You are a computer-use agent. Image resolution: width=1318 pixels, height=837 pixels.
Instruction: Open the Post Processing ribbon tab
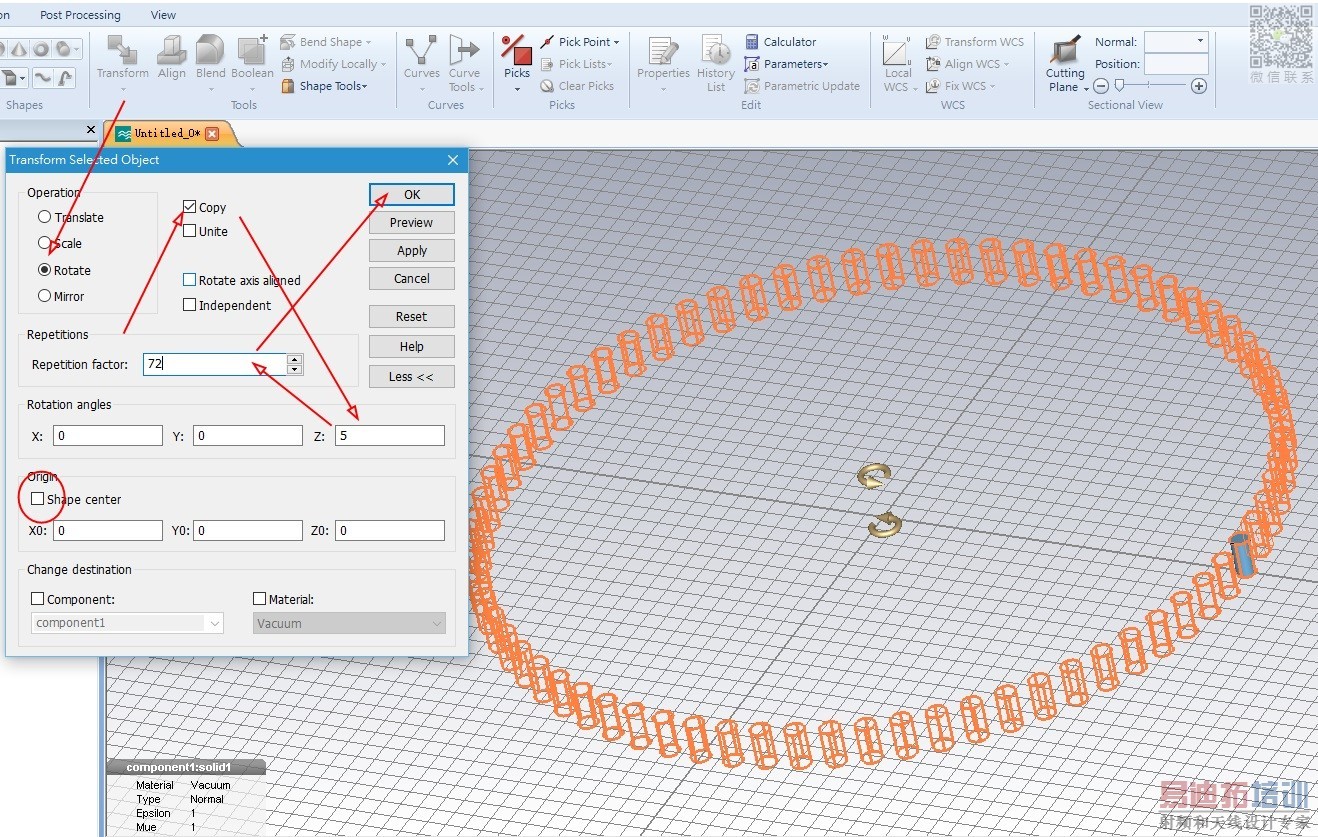point(80,15)
